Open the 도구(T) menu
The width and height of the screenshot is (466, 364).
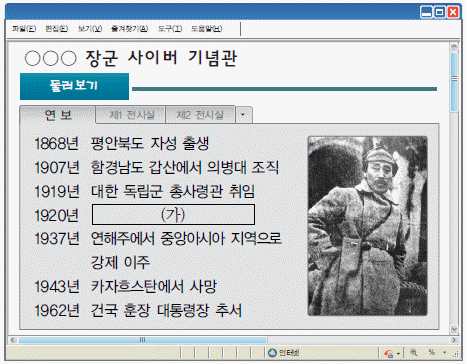pos(170,29)
